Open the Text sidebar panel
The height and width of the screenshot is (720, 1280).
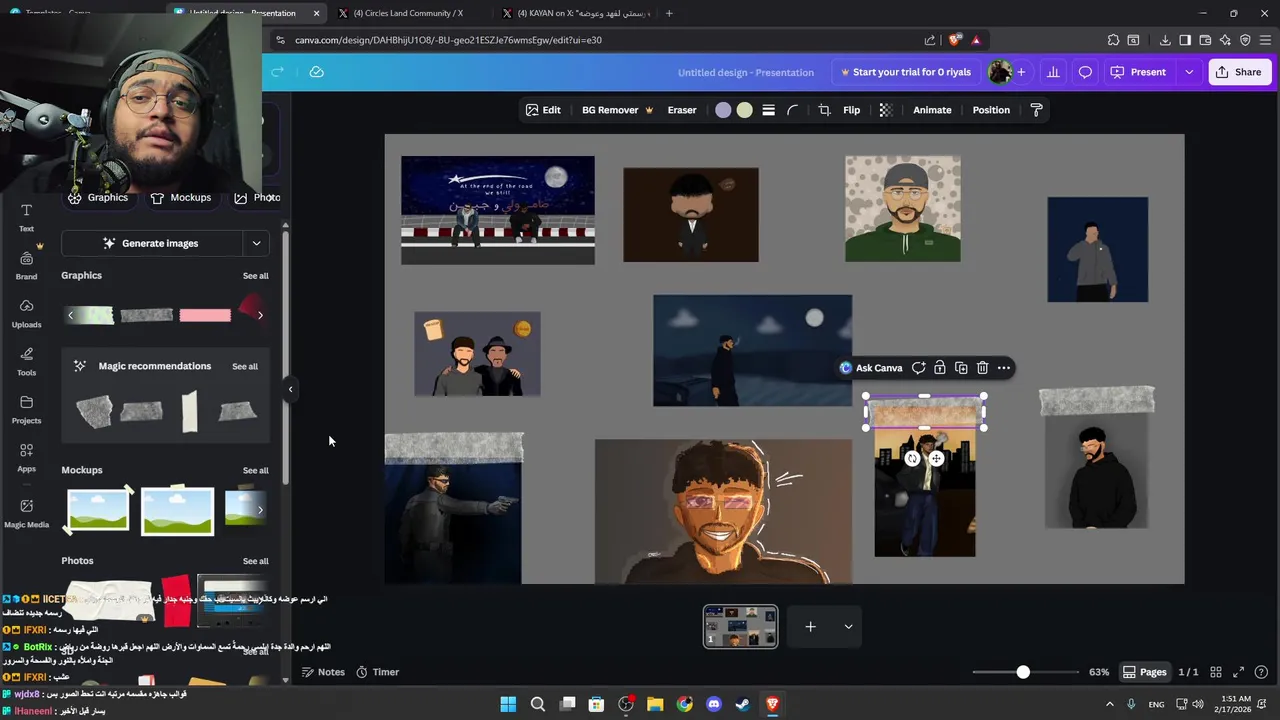pyautogui.click(x=26, y=217)
